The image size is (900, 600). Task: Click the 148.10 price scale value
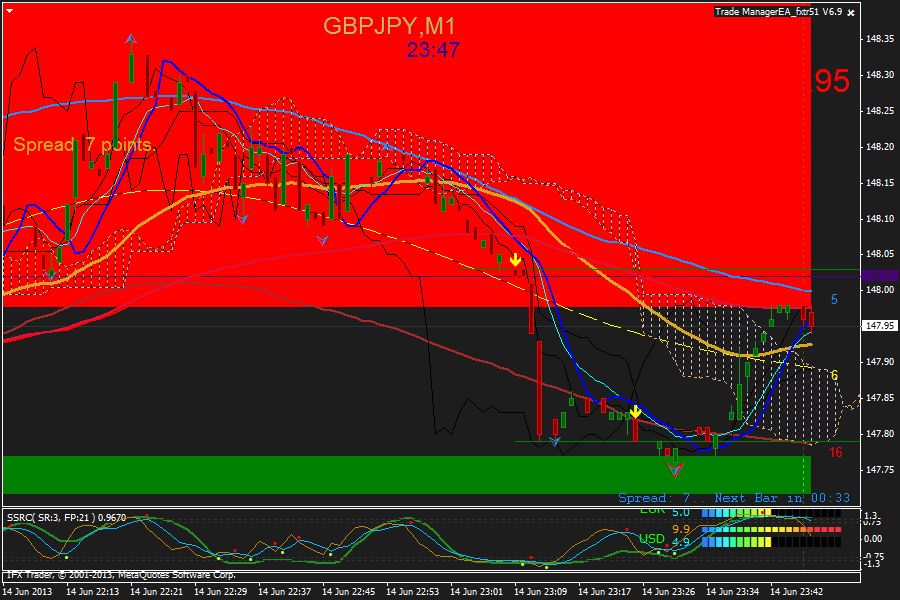click(880, 219)
